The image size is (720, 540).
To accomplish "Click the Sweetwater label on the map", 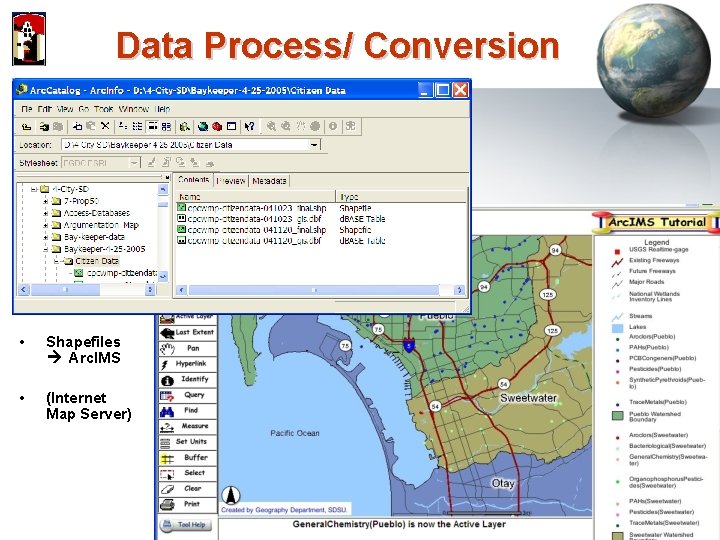I will [528, 398].
